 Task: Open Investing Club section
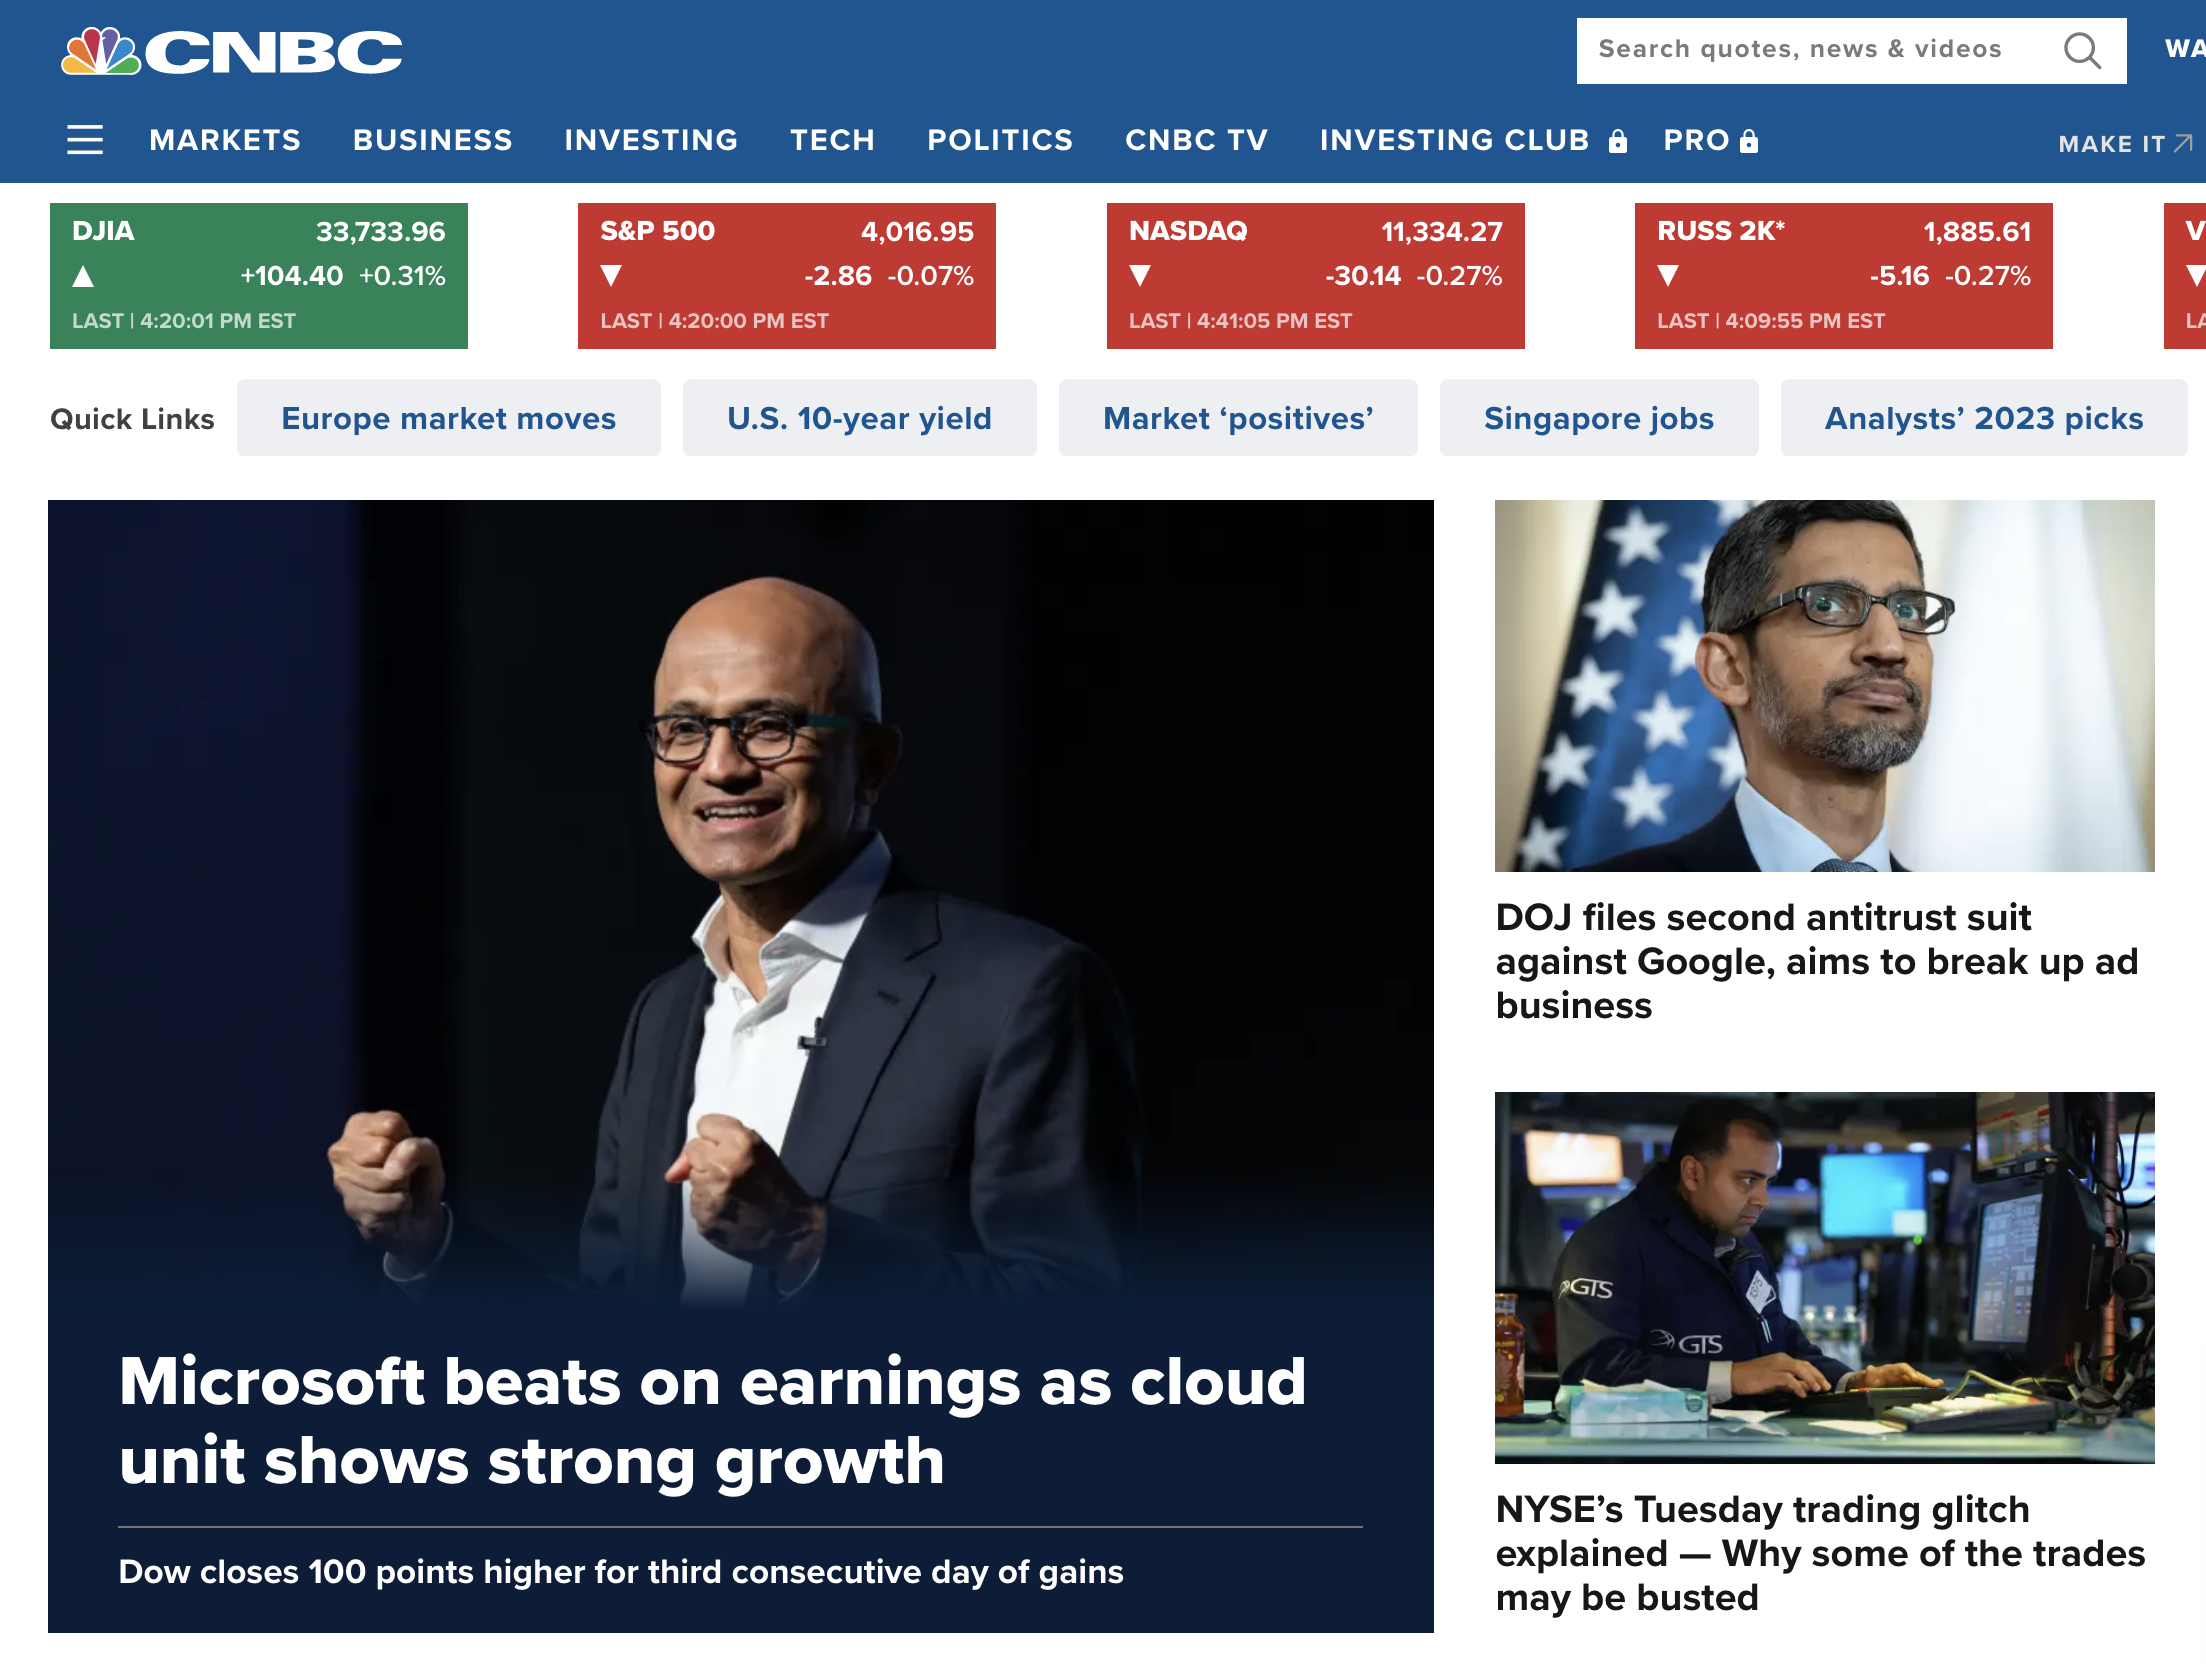point(1455,140)
